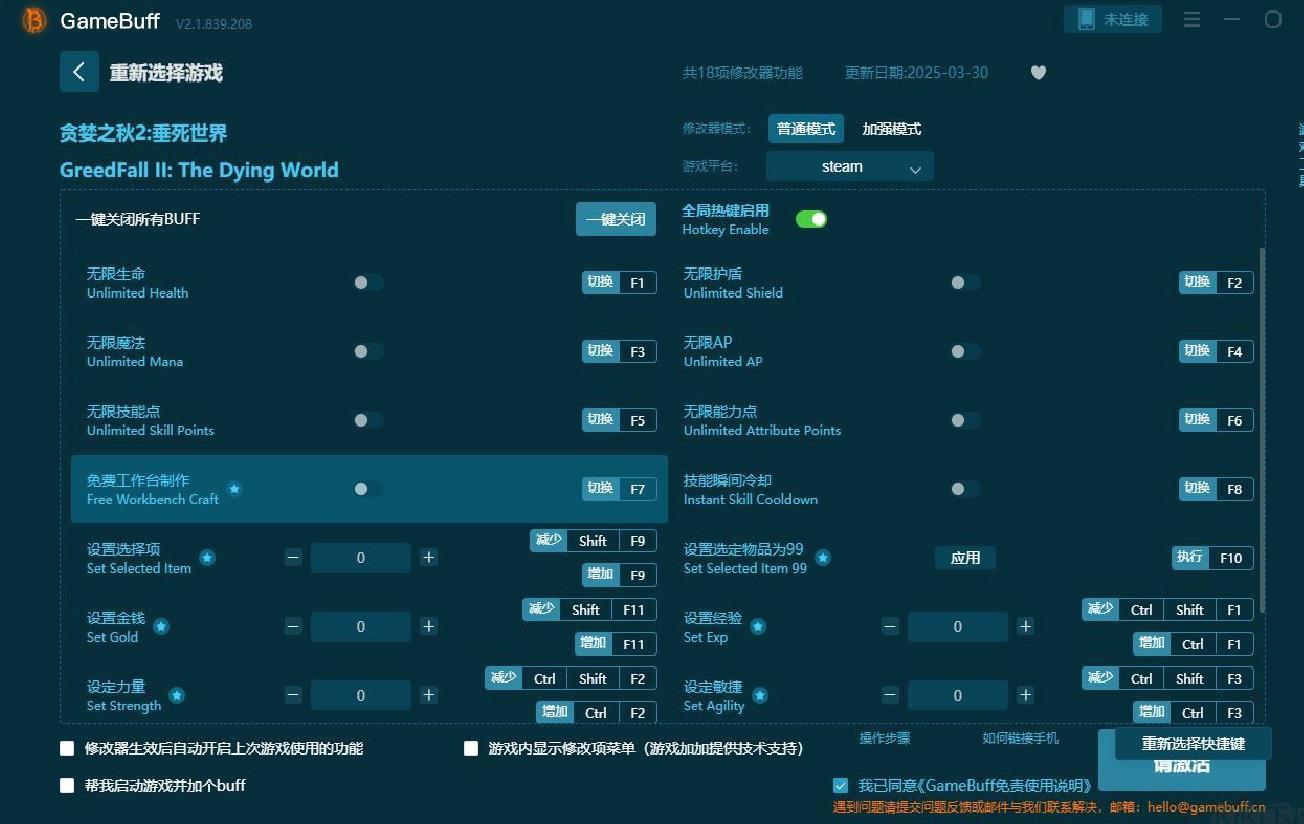Viewport: 1304px width, 824px height.
Task: Open the steam game platform dropdown
Action: click(850, 167)
